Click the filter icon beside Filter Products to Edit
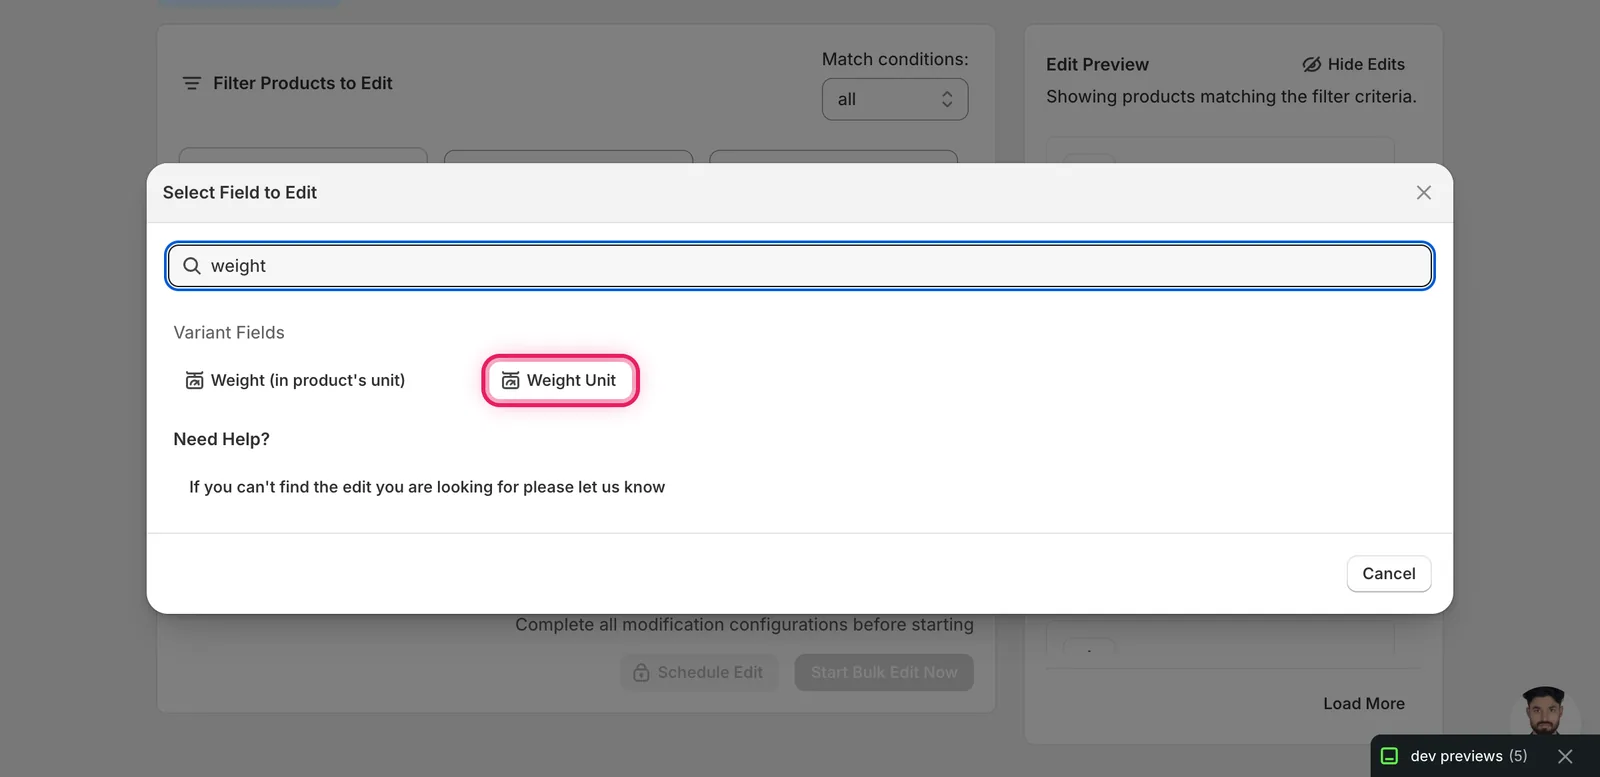The height and width of the screenshot is (777, 1600). [x=192, y=83]
